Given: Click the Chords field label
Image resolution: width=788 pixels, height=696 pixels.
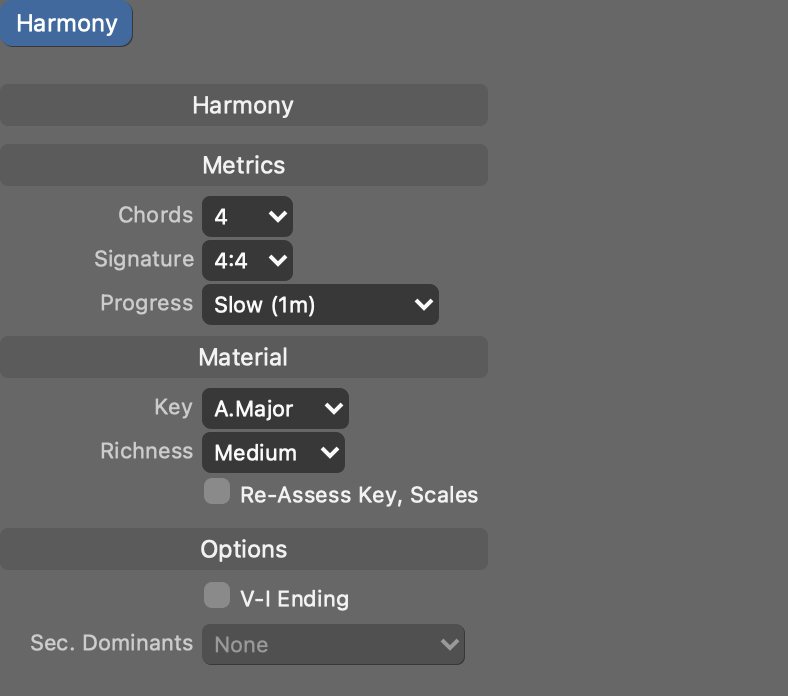Looking at the screenshot, I should pos(155,215).
